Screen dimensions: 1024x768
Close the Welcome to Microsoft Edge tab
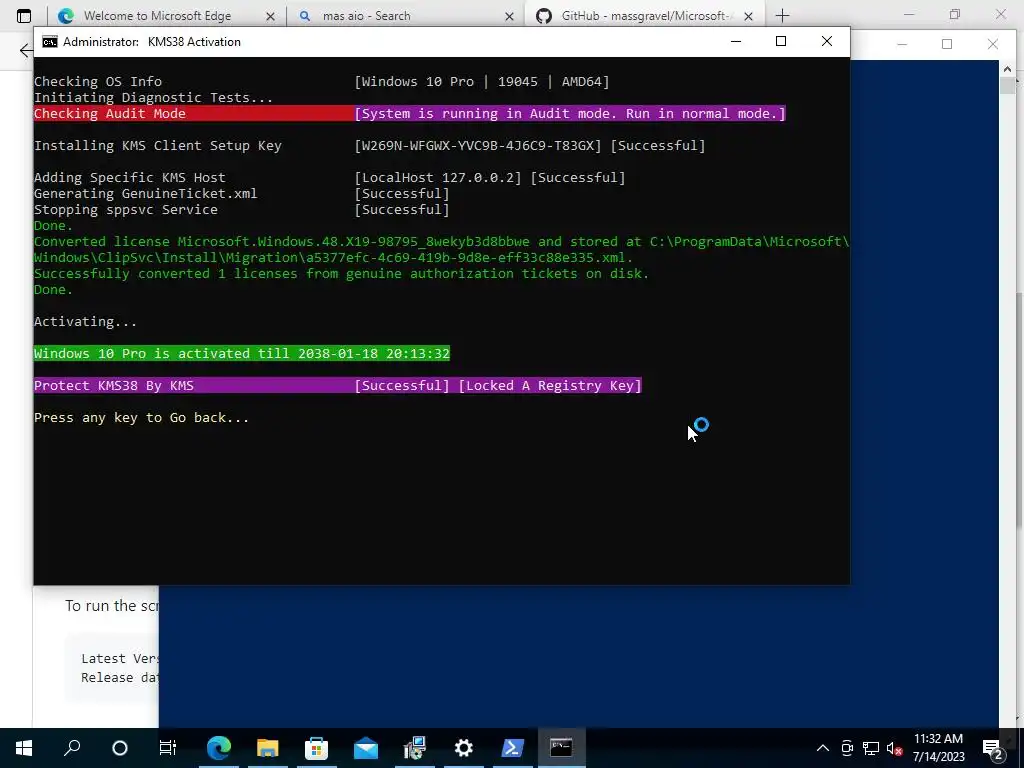tap(270, 16)
